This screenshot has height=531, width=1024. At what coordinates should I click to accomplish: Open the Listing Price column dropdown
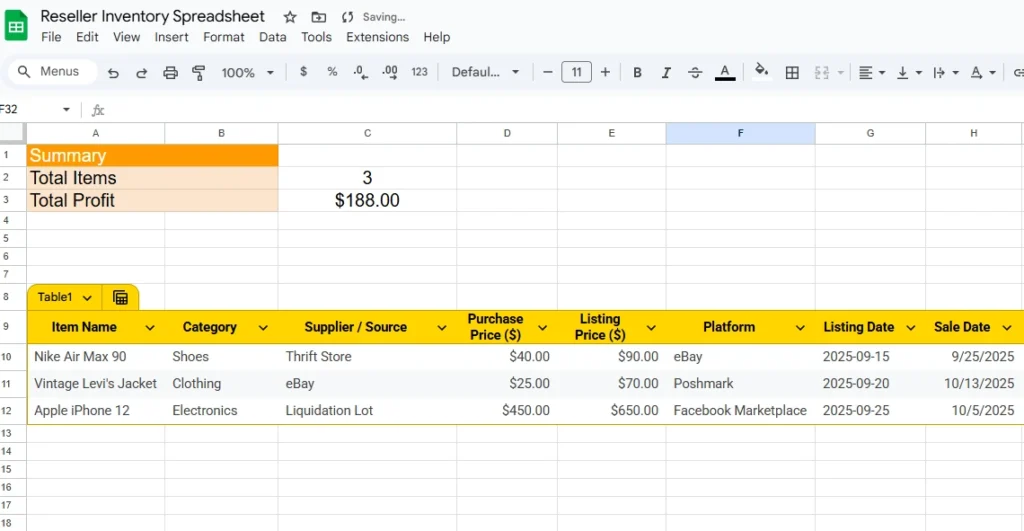click(x=651, y=328)
